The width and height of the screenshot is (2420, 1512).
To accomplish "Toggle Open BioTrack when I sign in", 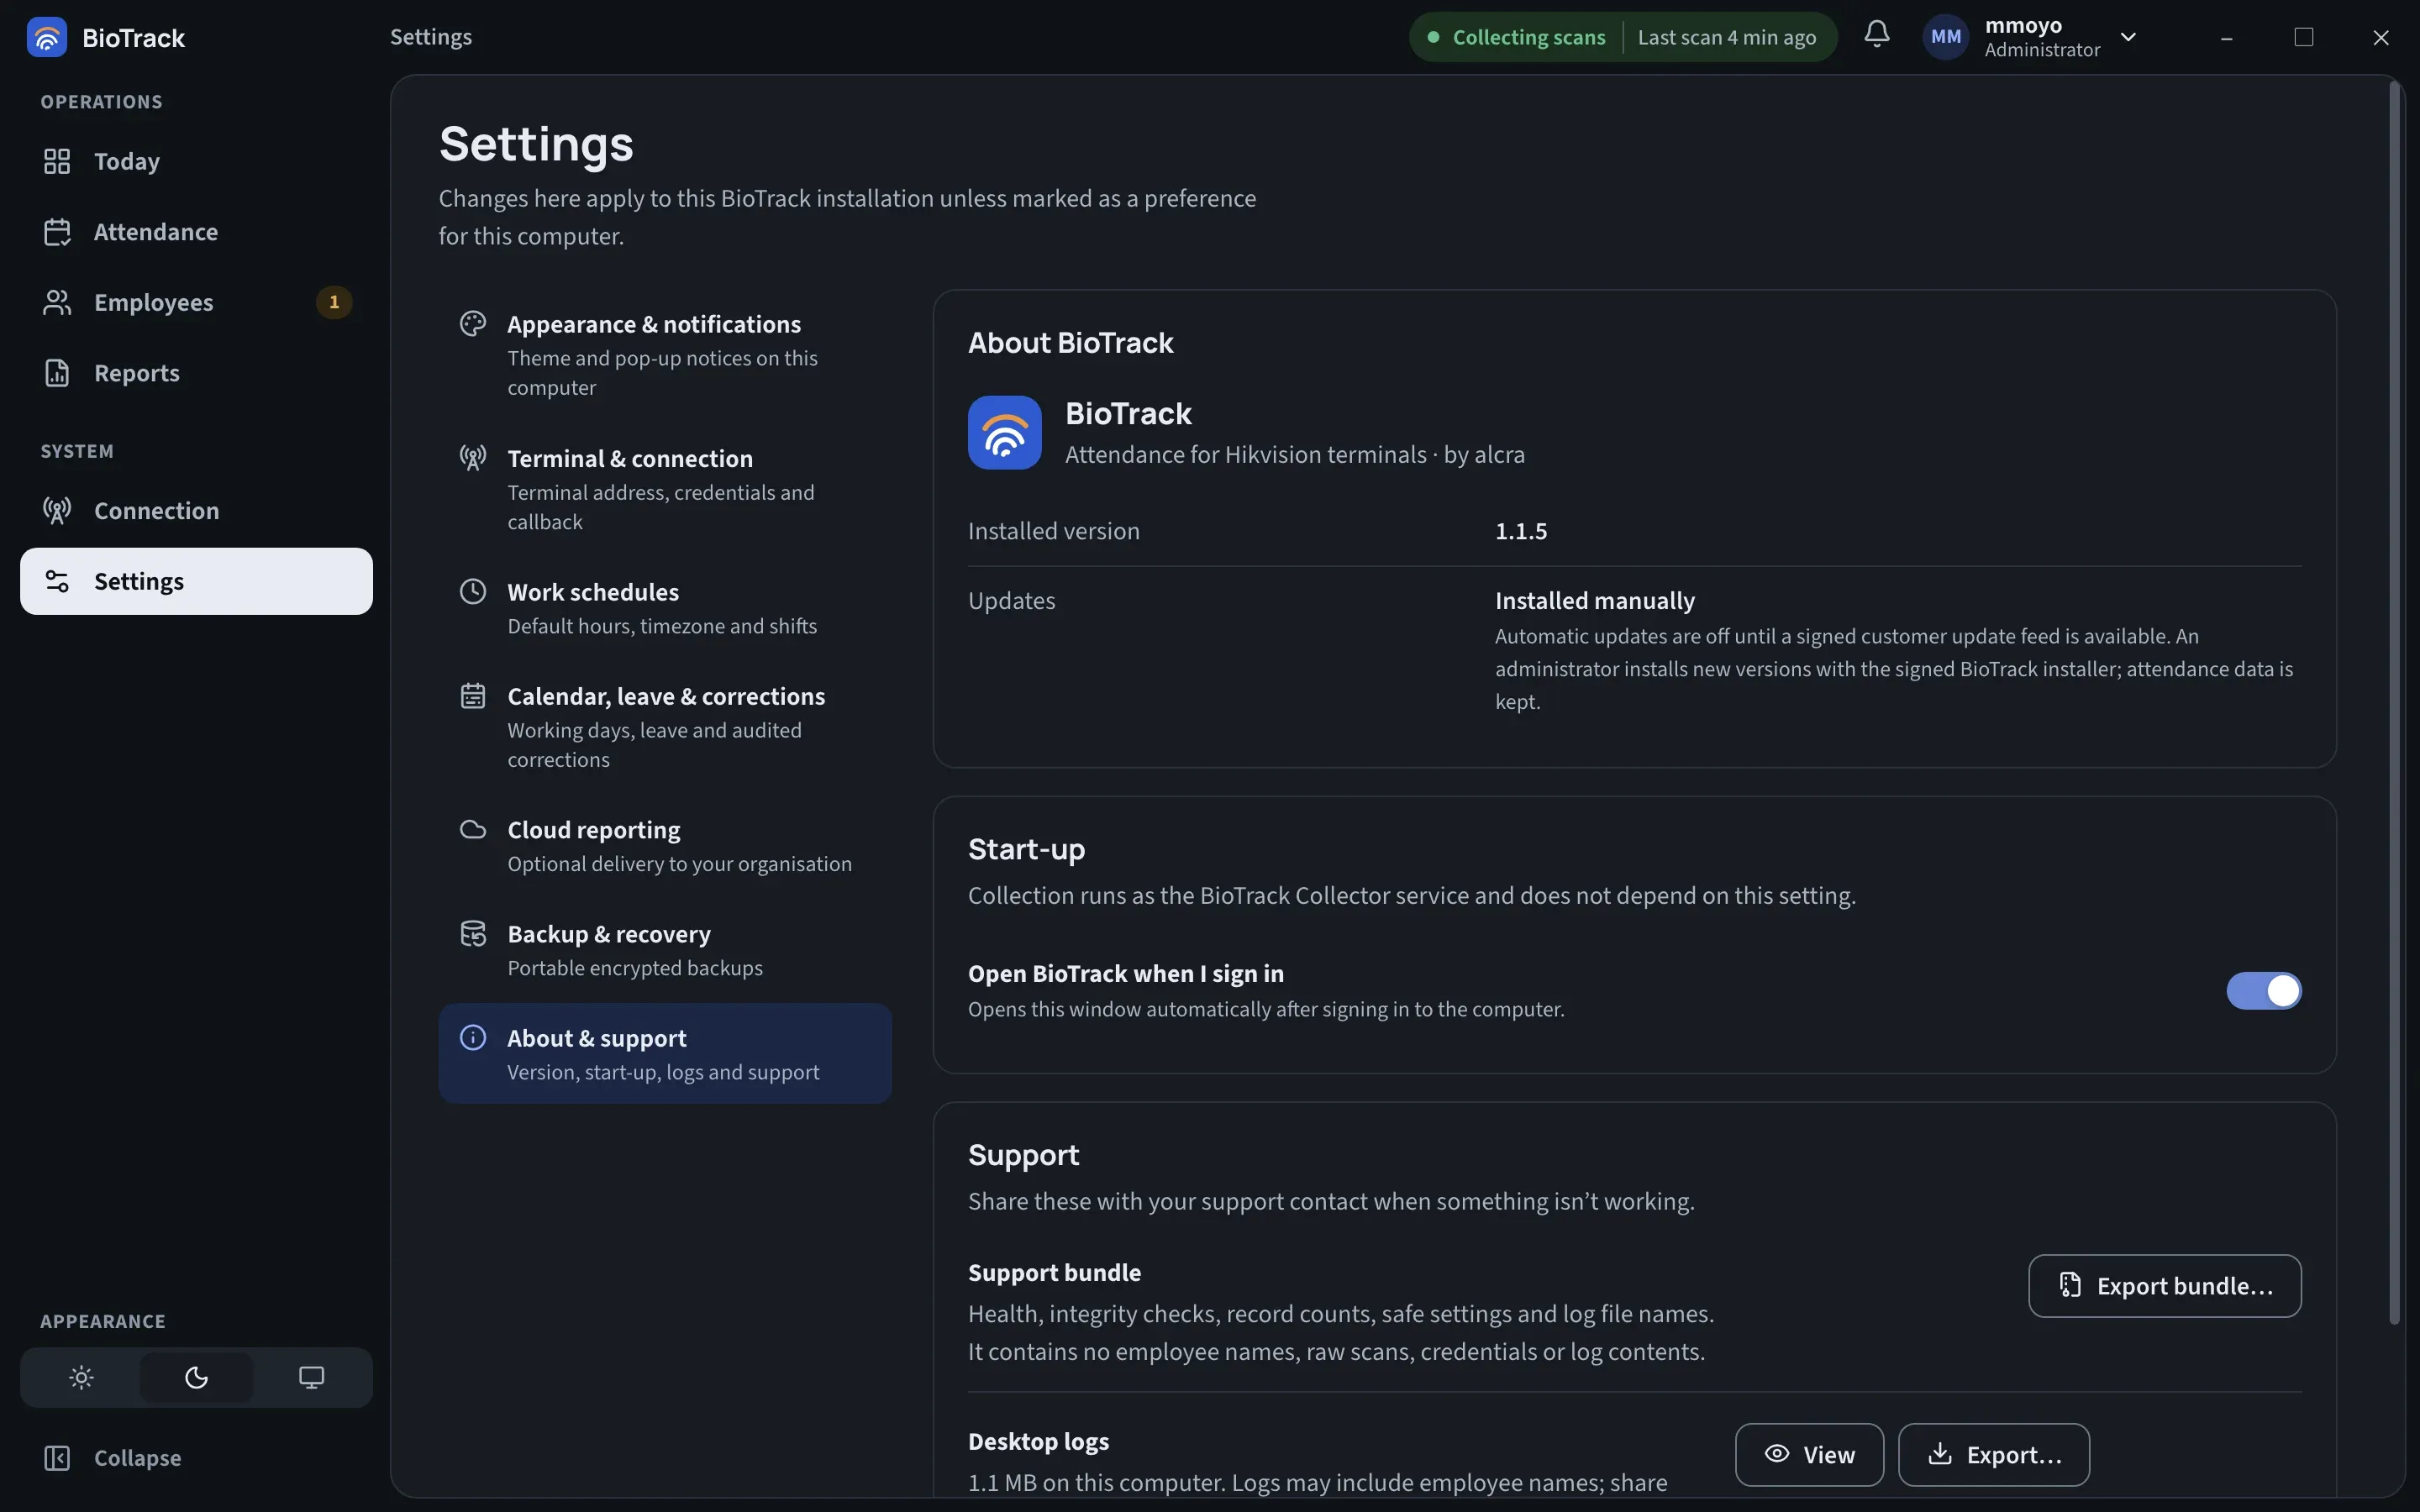I will 2263,991.
